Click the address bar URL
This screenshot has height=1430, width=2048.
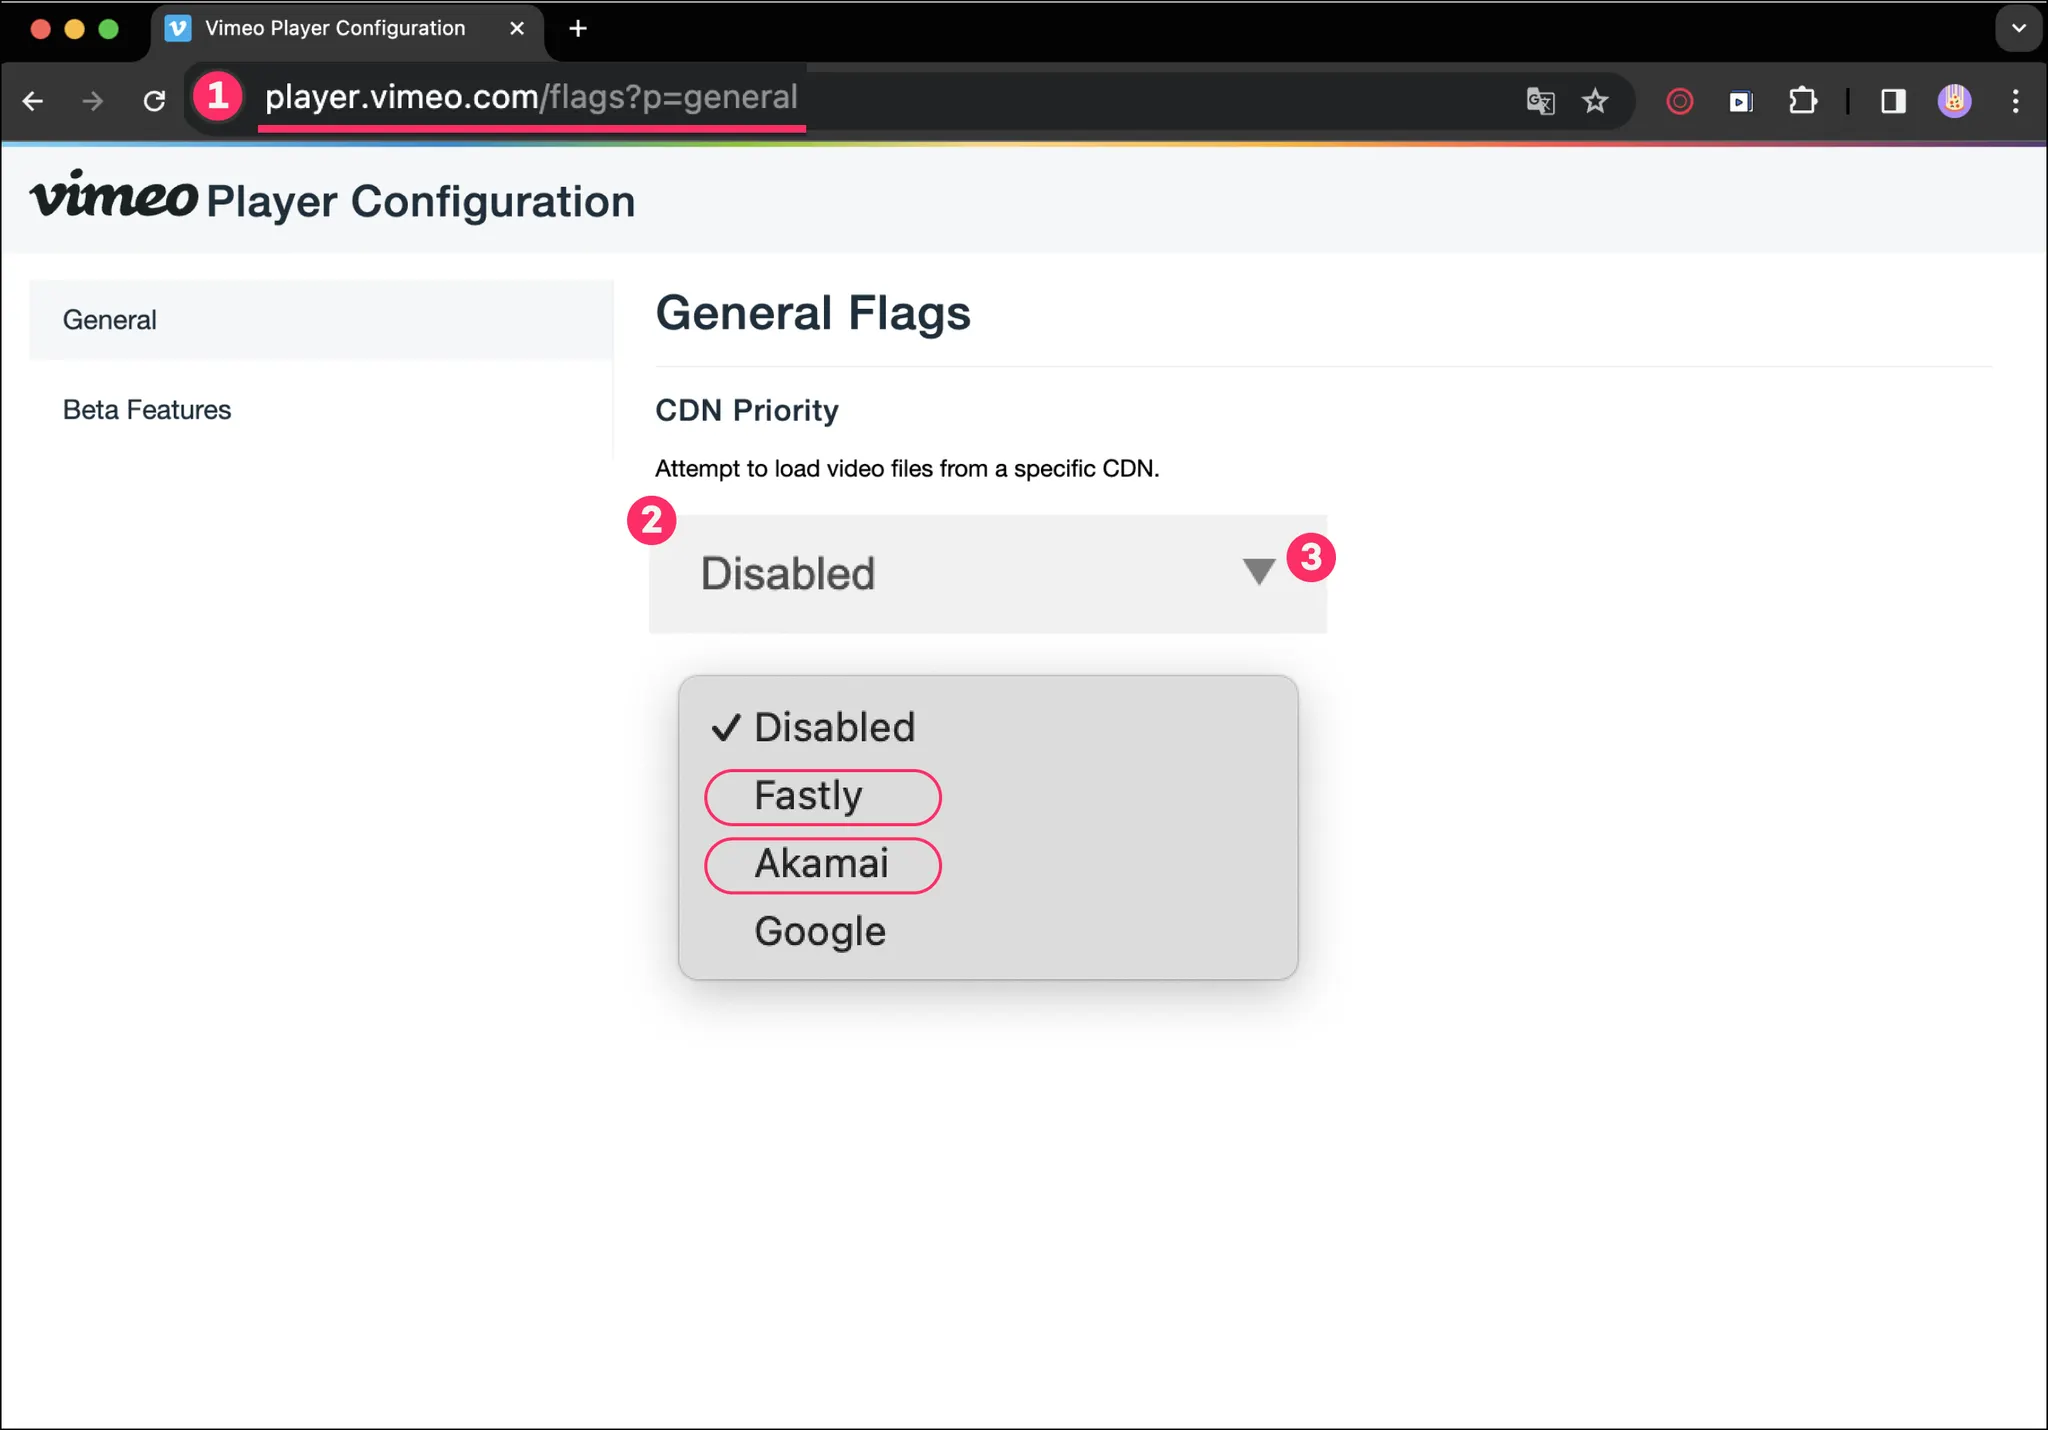[531, 98]
